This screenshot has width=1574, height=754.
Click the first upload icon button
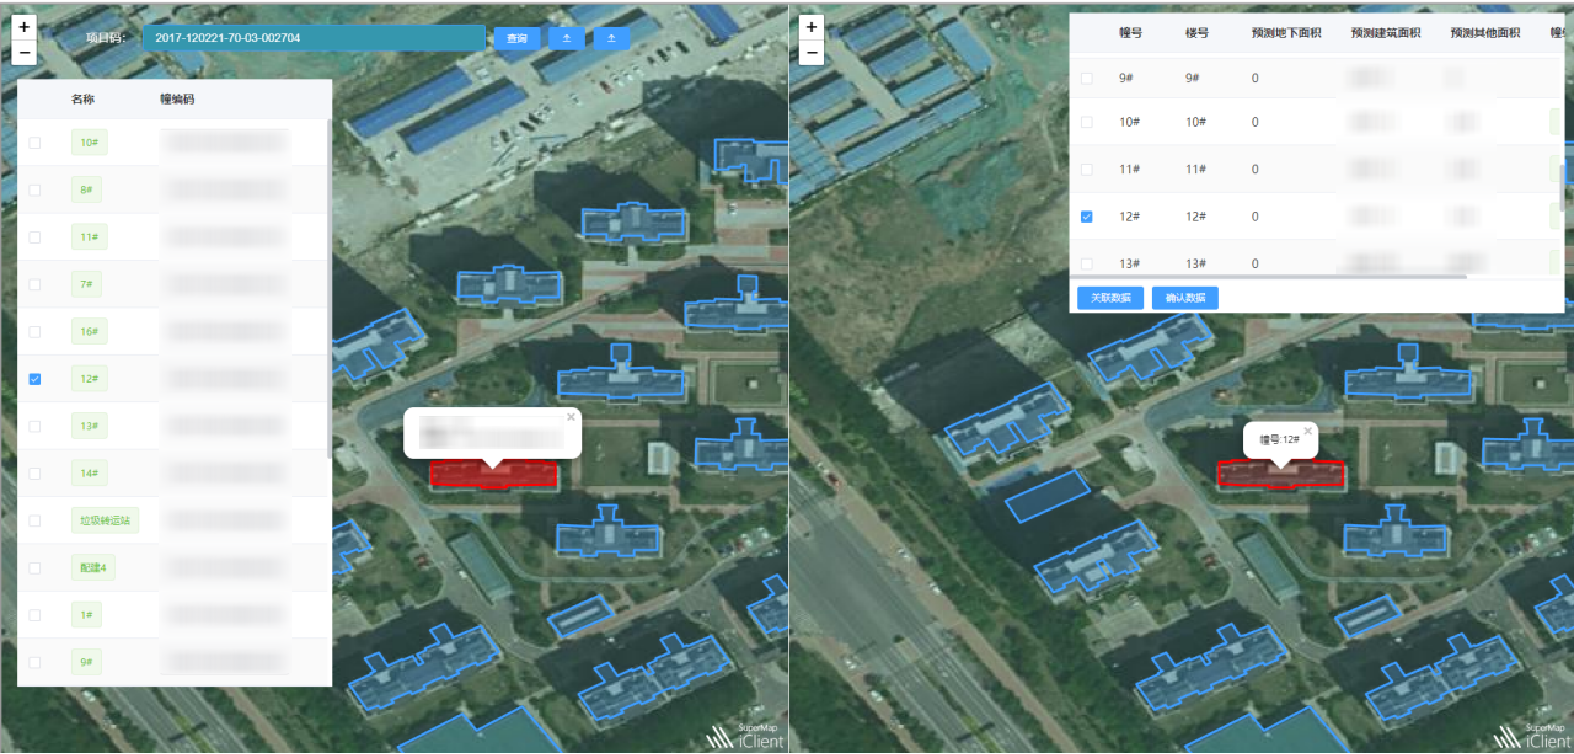click(567, 38)
